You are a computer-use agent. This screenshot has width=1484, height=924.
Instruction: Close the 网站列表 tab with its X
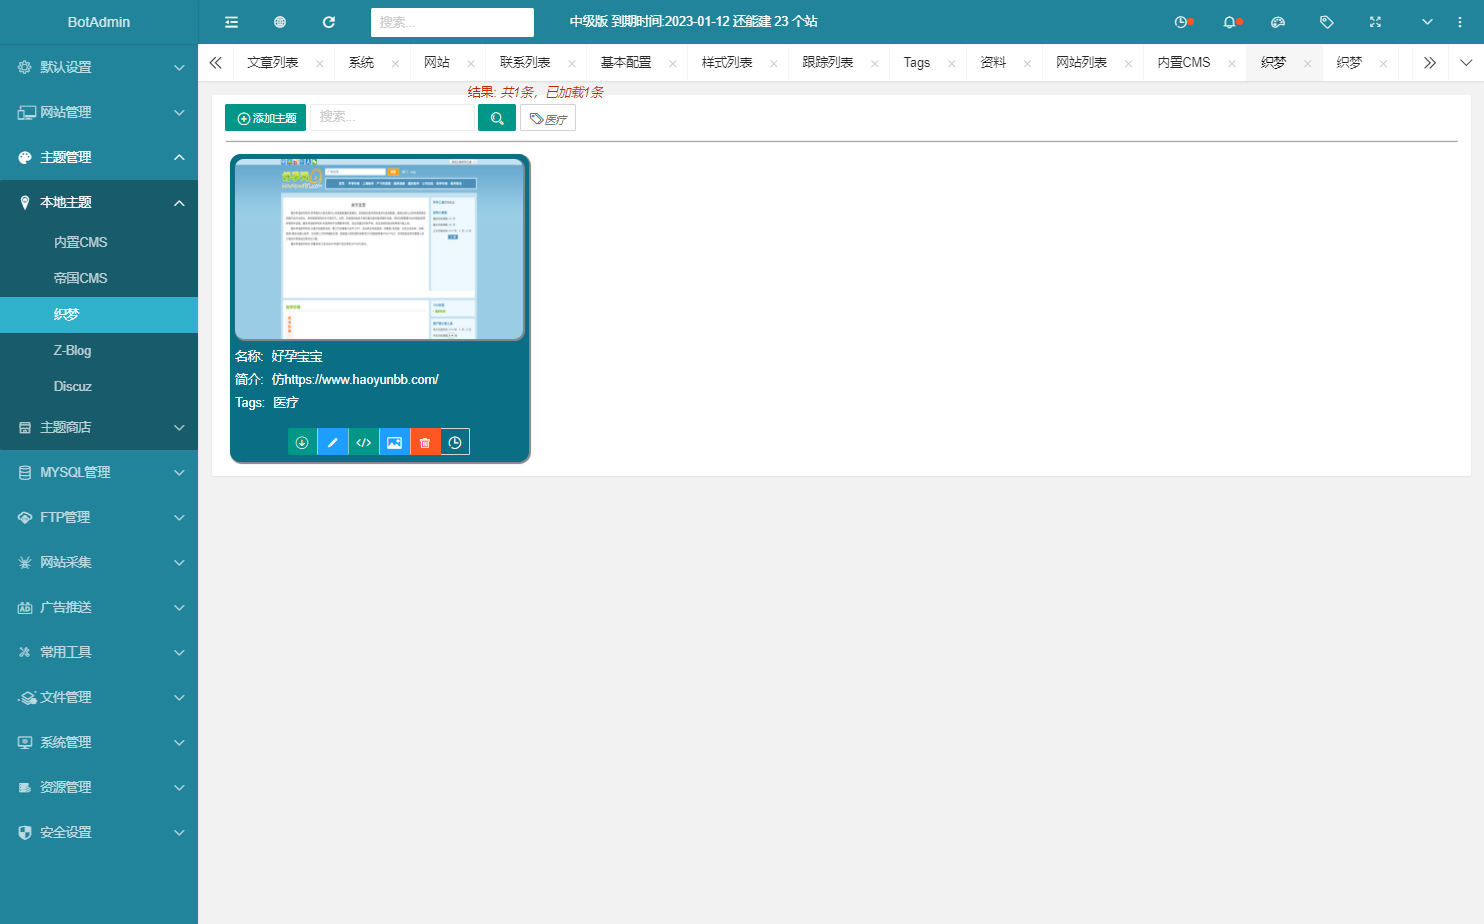[1128, 63]
